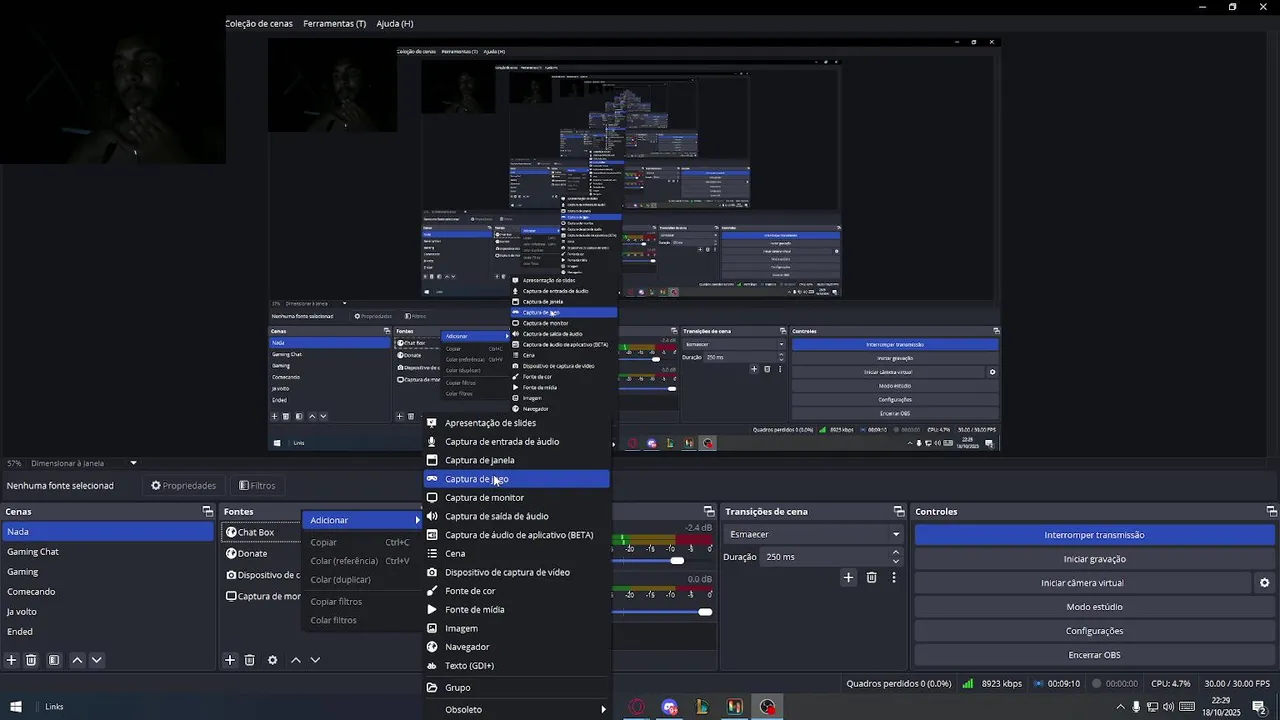1280x720 pixels.
Task: Open Windows notification center icon
Action: coord(1259,707)
